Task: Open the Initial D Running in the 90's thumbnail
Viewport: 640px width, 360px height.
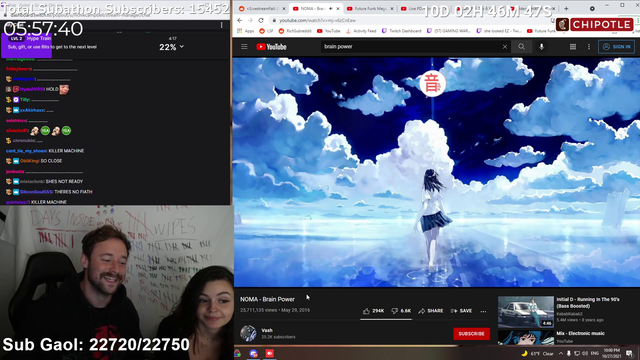Action: click(526, 312)
